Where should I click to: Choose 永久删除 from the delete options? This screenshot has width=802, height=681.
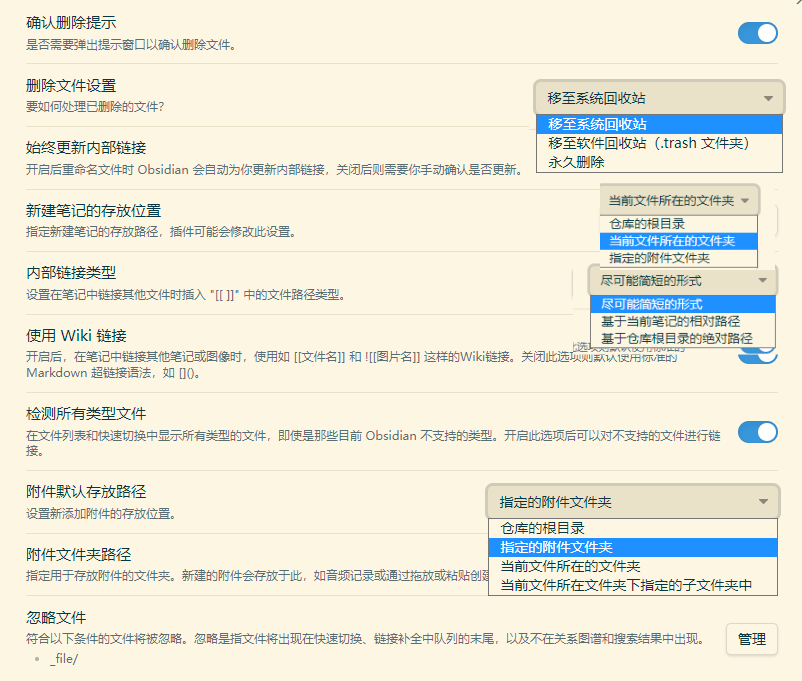pyautogui.click(x=577, y=161)
